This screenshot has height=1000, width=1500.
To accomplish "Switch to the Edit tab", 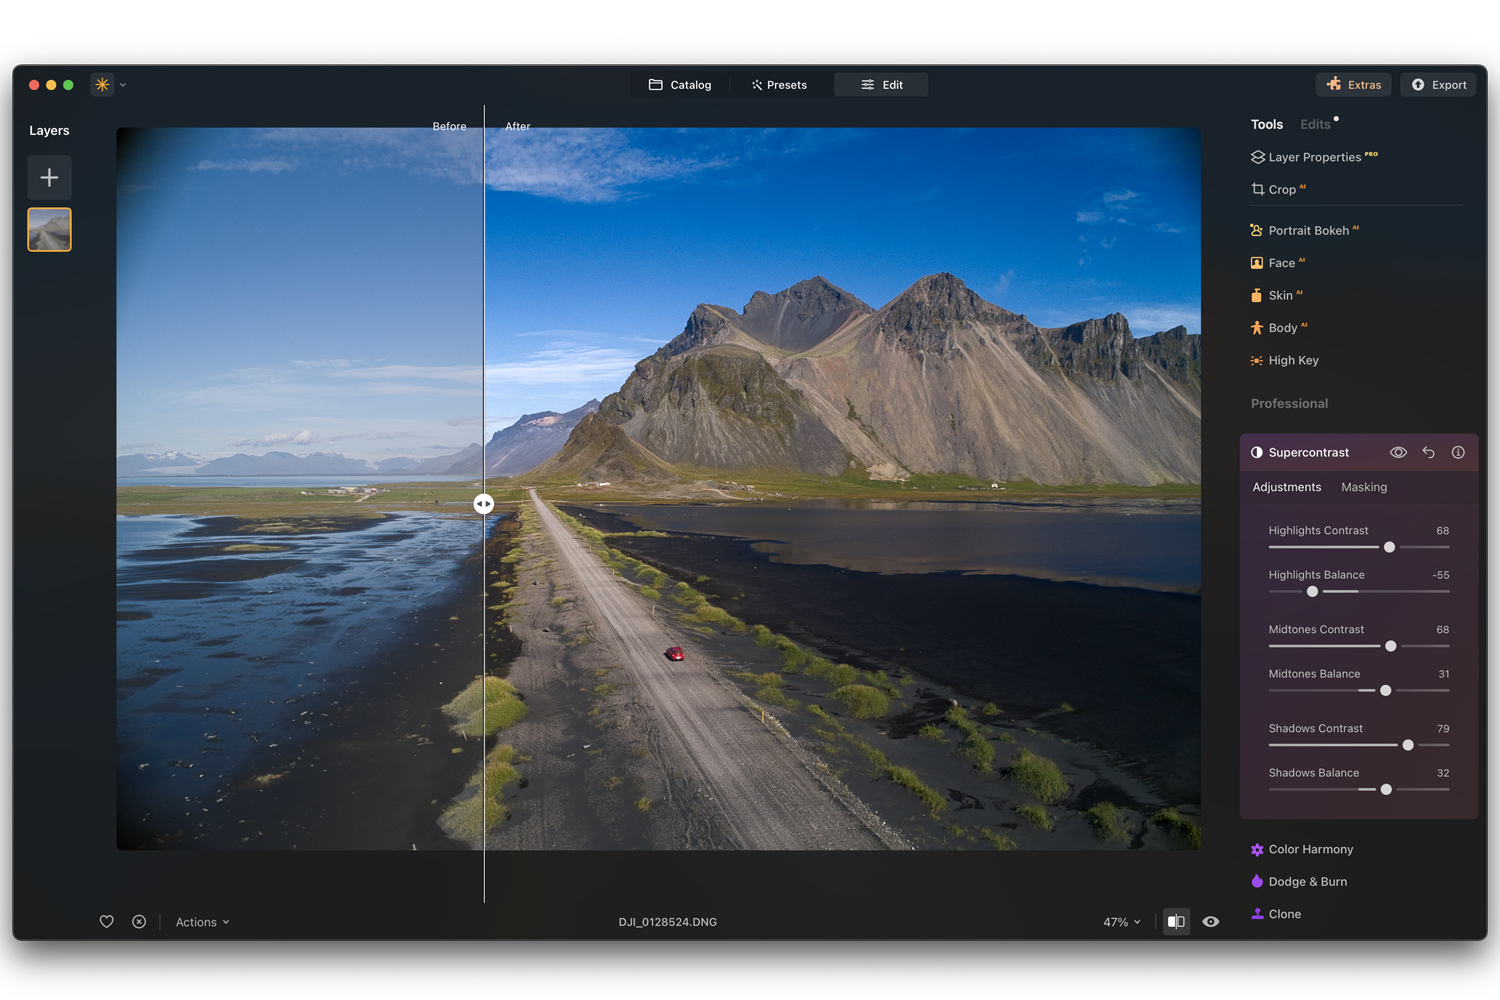I will click(x=881, y=85).
